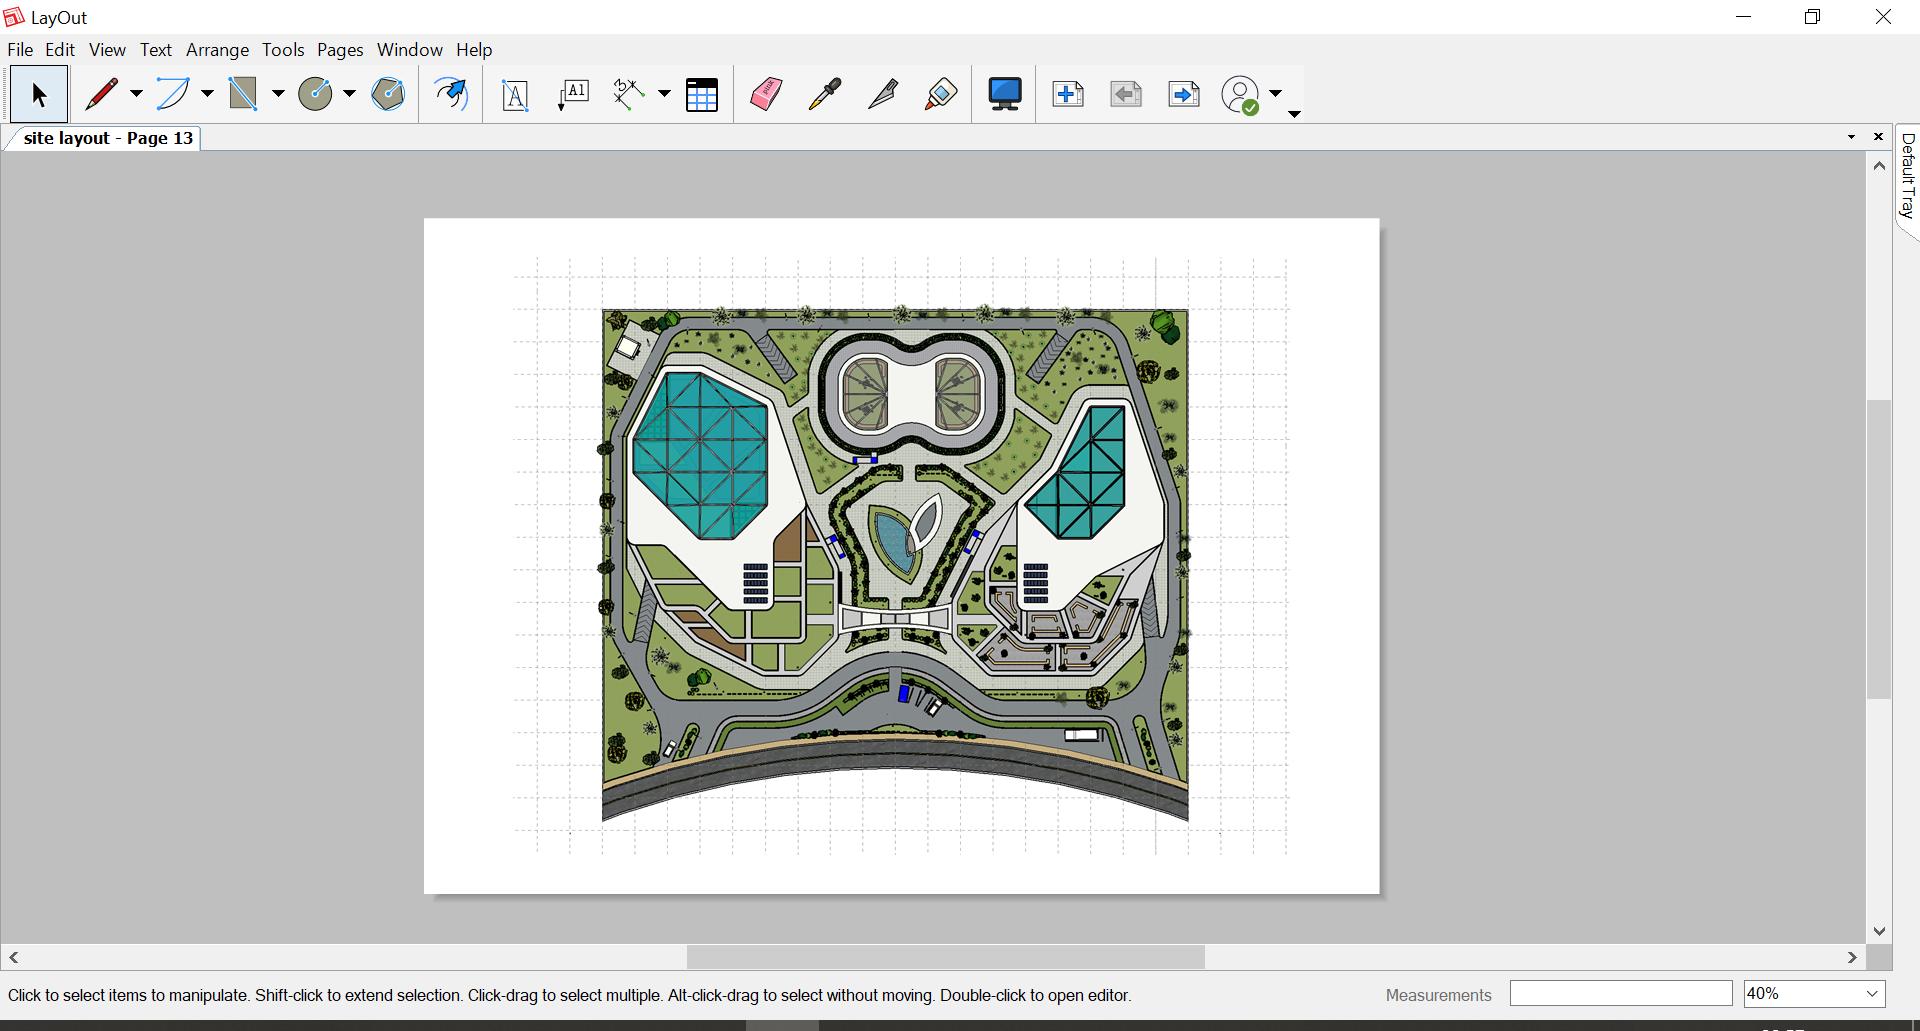This screenshot has width=1920, height=1031.
Task: Select the Text tool
Action: click(515, 95)
